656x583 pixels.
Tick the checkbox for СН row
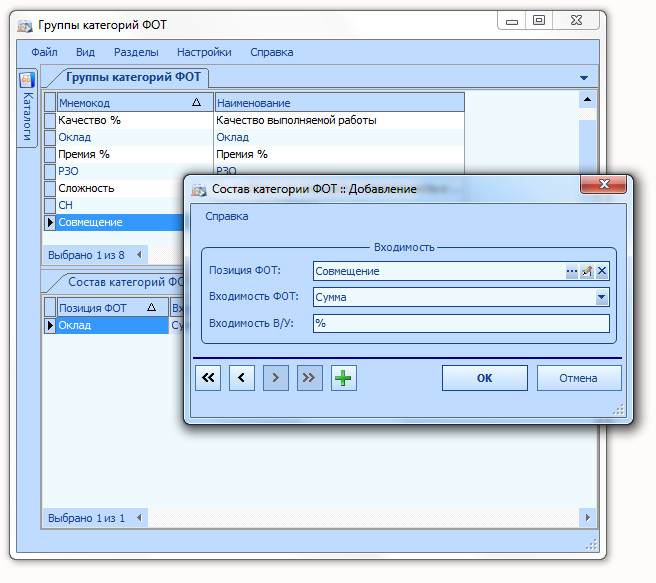click(50, 205)
